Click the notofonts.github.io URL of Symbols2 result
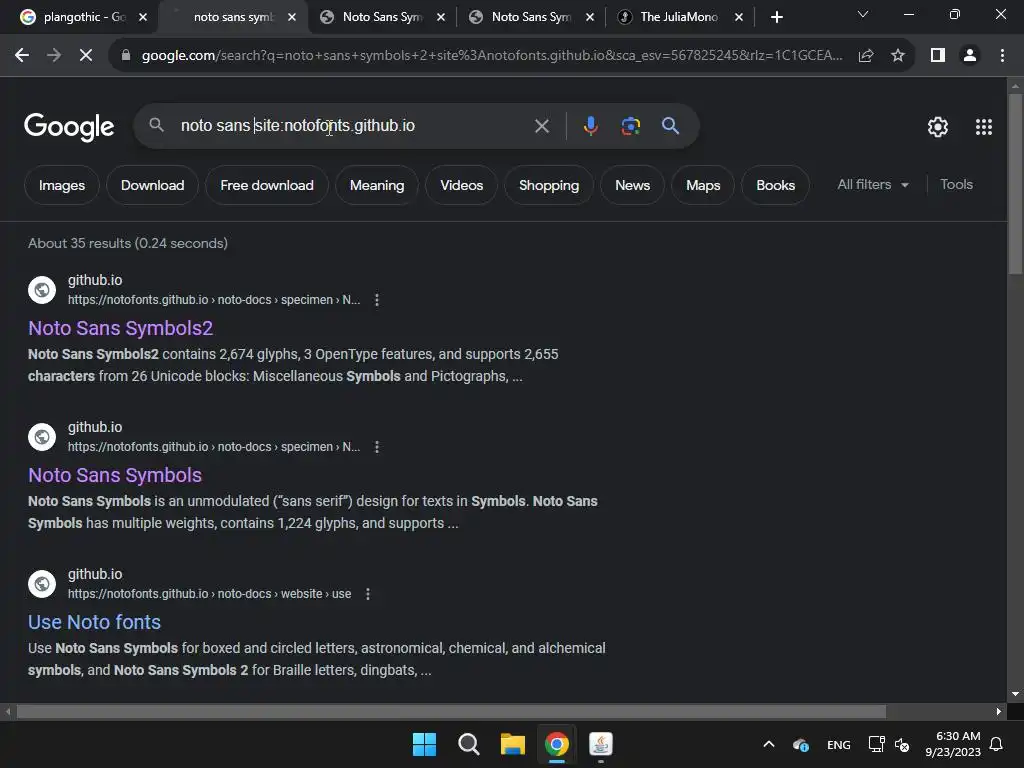1024x768 pixels. coord(214,300)
